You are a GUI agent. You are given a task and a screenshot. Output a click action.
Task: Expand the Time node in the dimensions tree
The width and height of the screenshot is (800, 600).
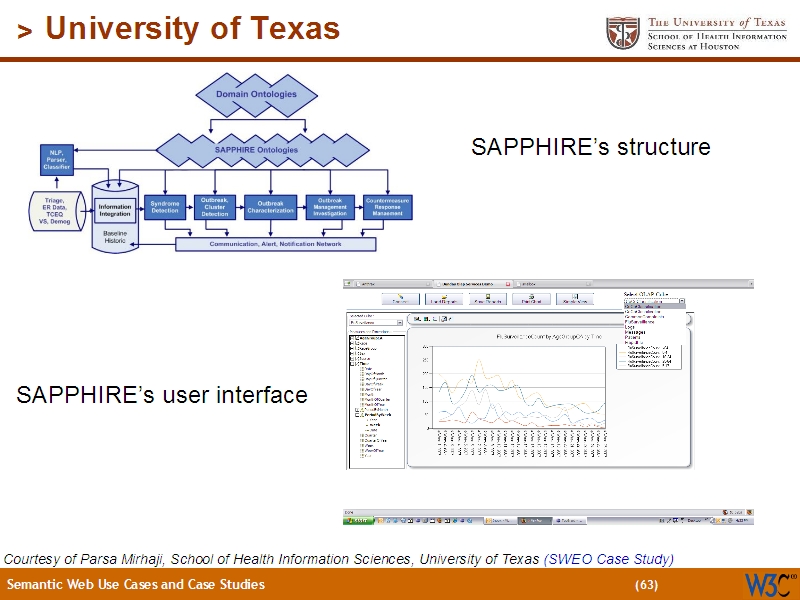pyautogui.click(x=349, y=364)
